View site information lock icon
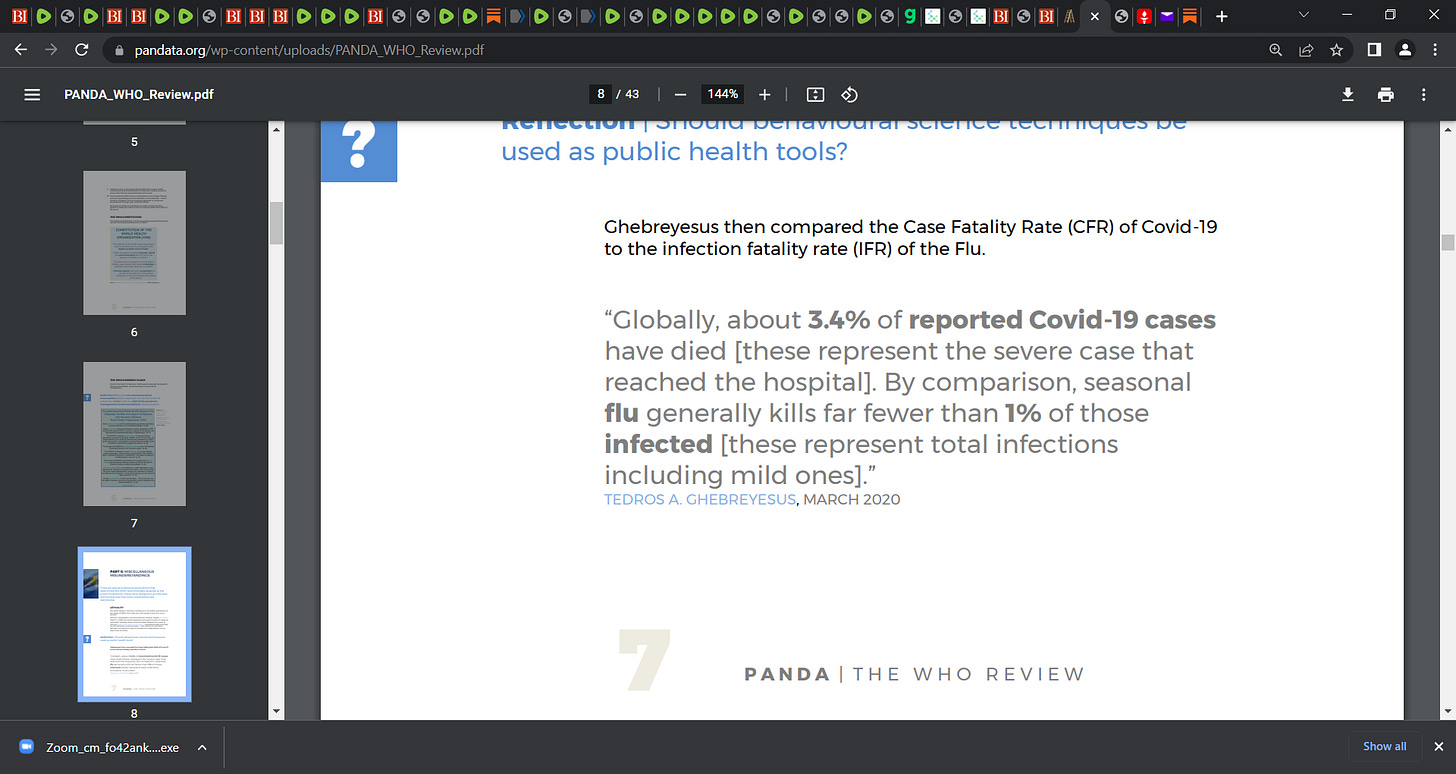 coord(118,50)
